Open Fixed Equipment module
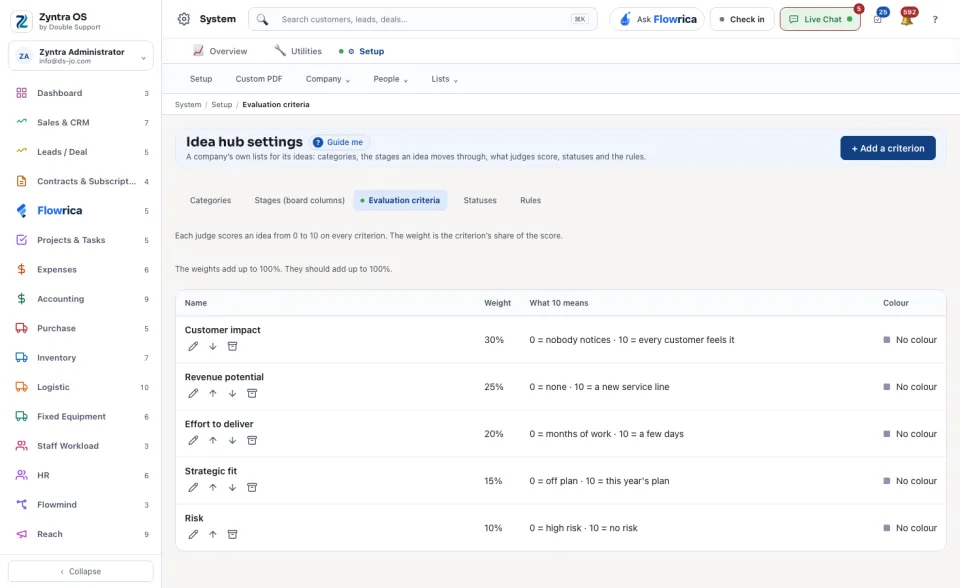Viewport: 960px width, 588px height. (81, 416)
